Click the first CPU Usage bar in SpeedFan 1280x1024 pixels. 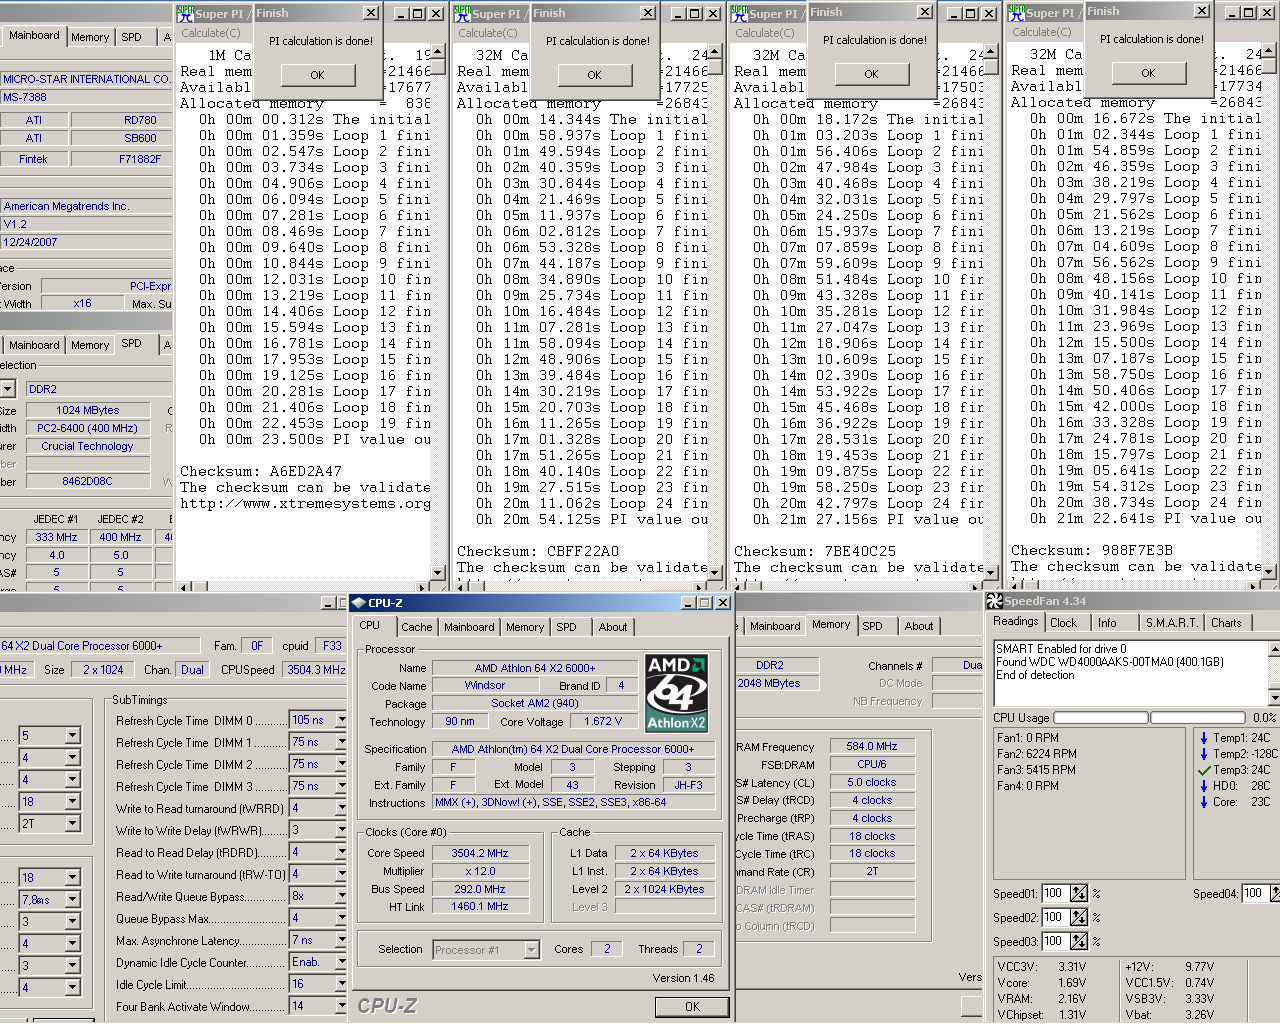[x=1101, y=718]
